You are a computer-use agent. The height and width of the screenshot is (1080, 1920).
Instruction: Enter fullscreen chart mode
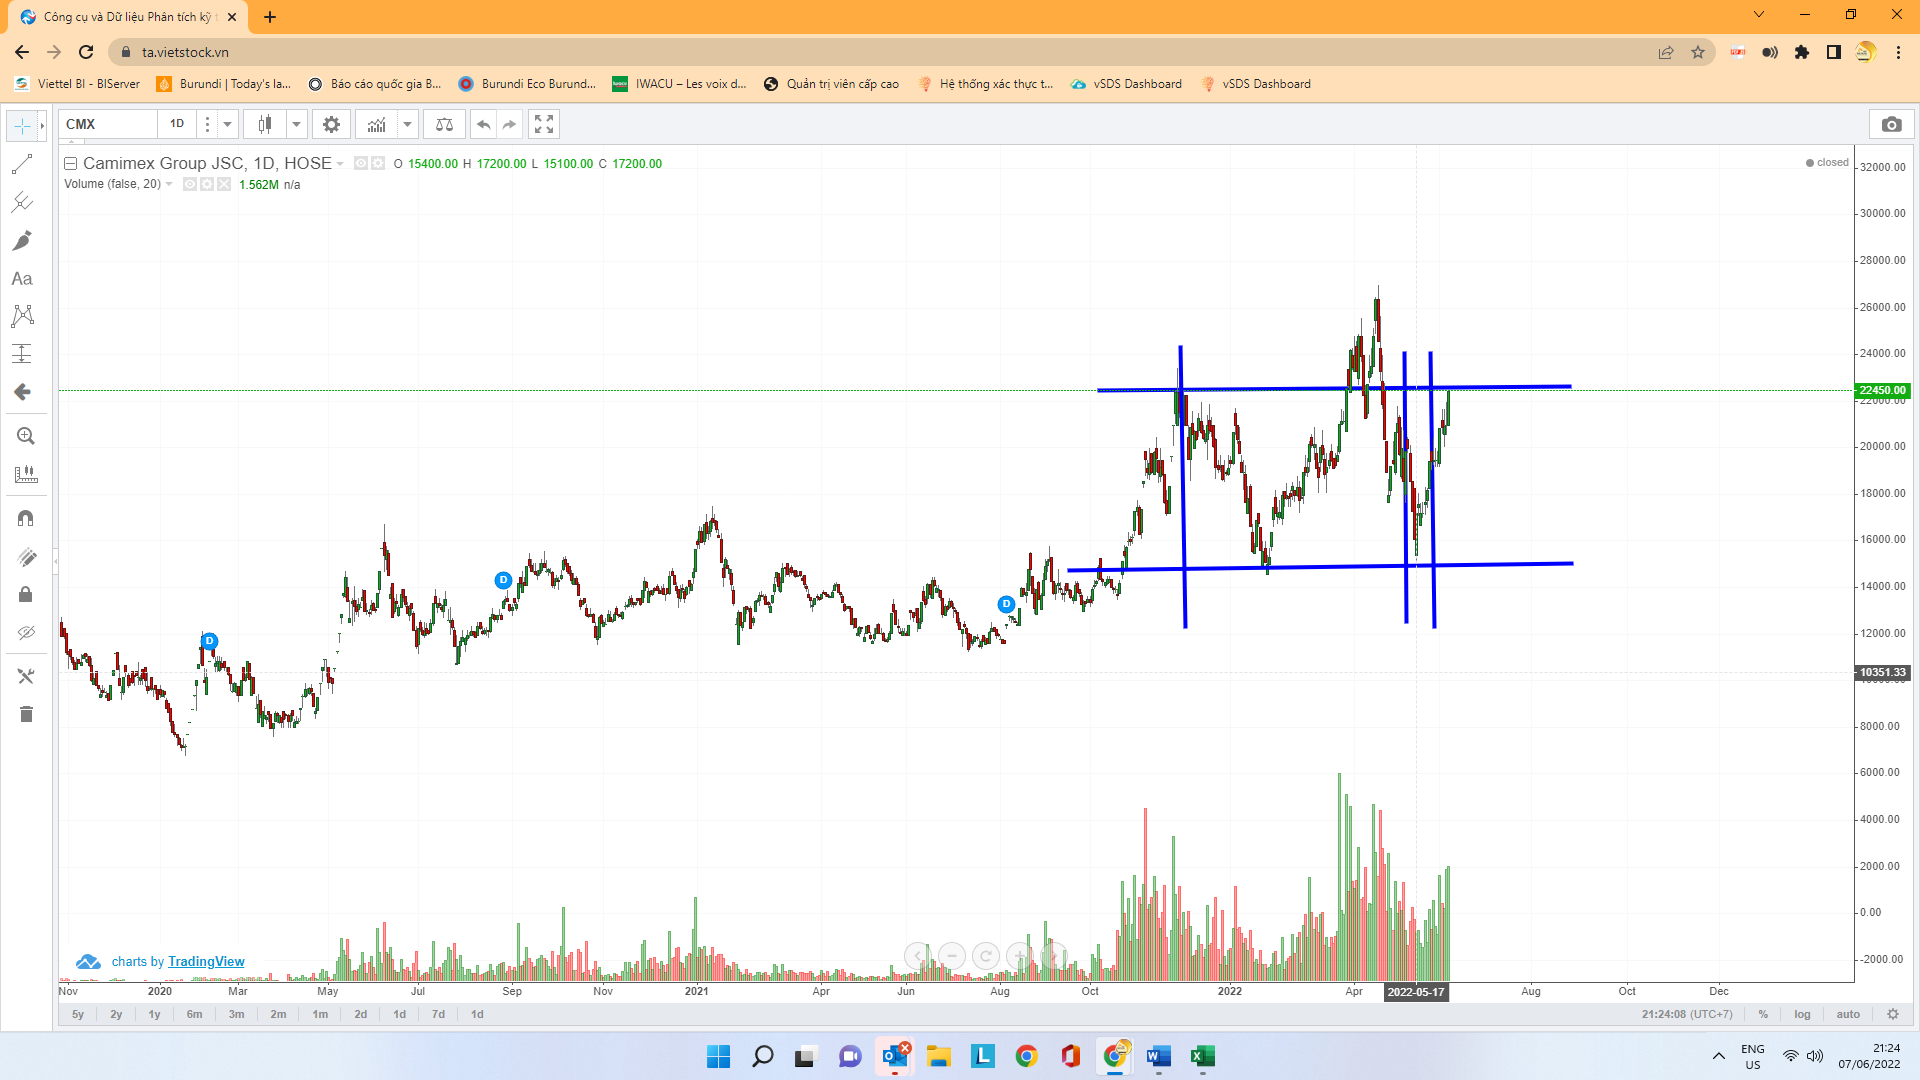544,124
